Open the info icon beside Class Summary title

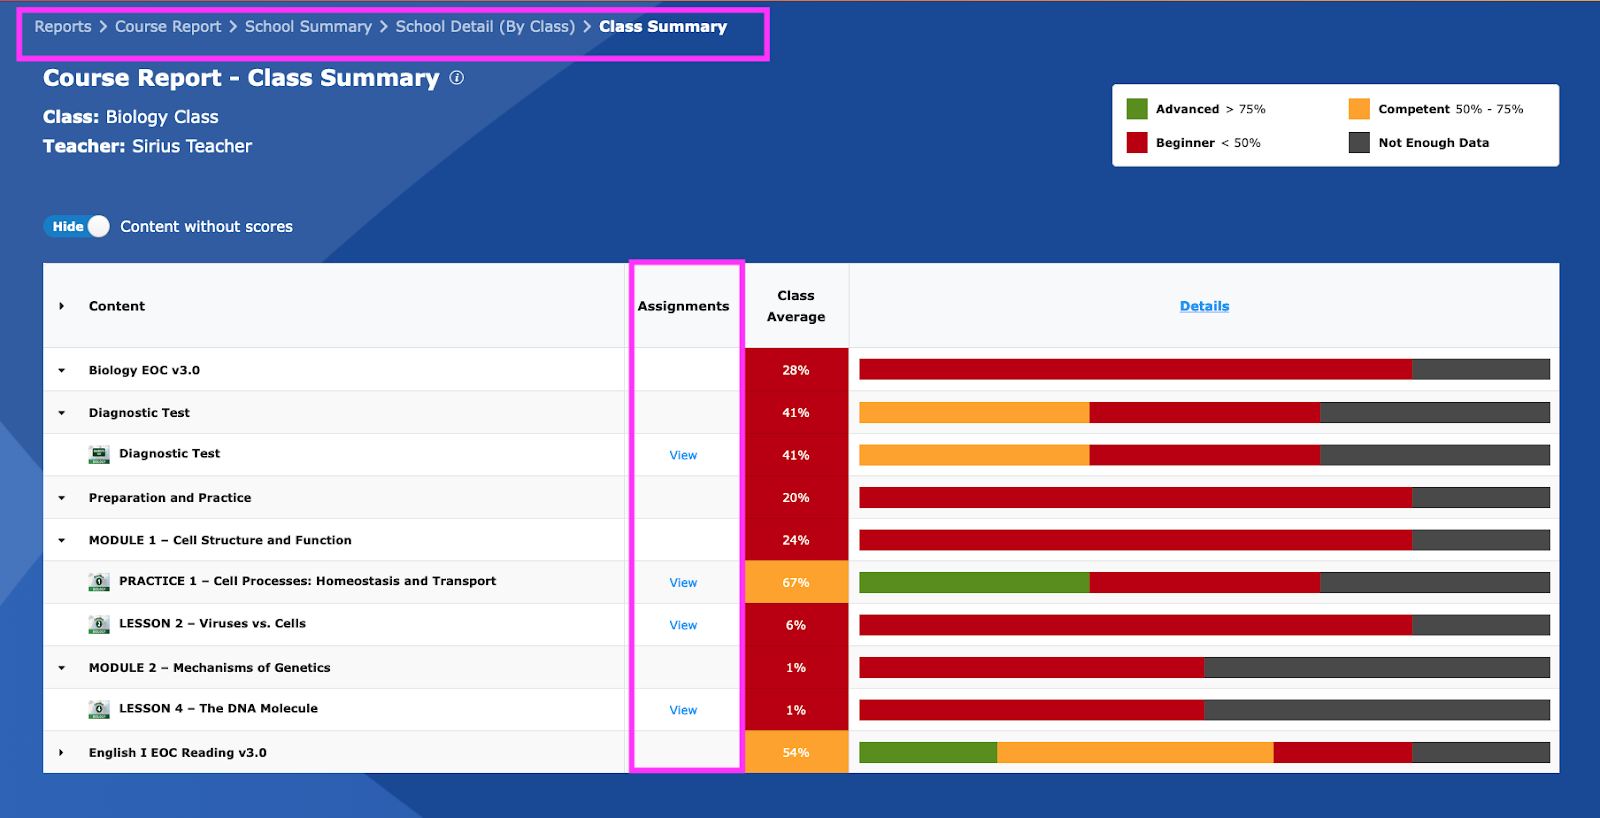point(456,78)
